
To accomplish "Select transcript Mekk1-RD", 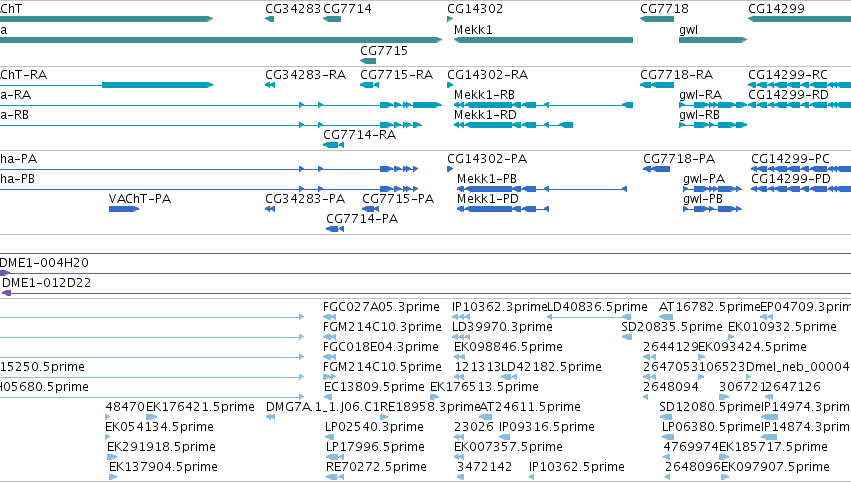I will (485, 115).
